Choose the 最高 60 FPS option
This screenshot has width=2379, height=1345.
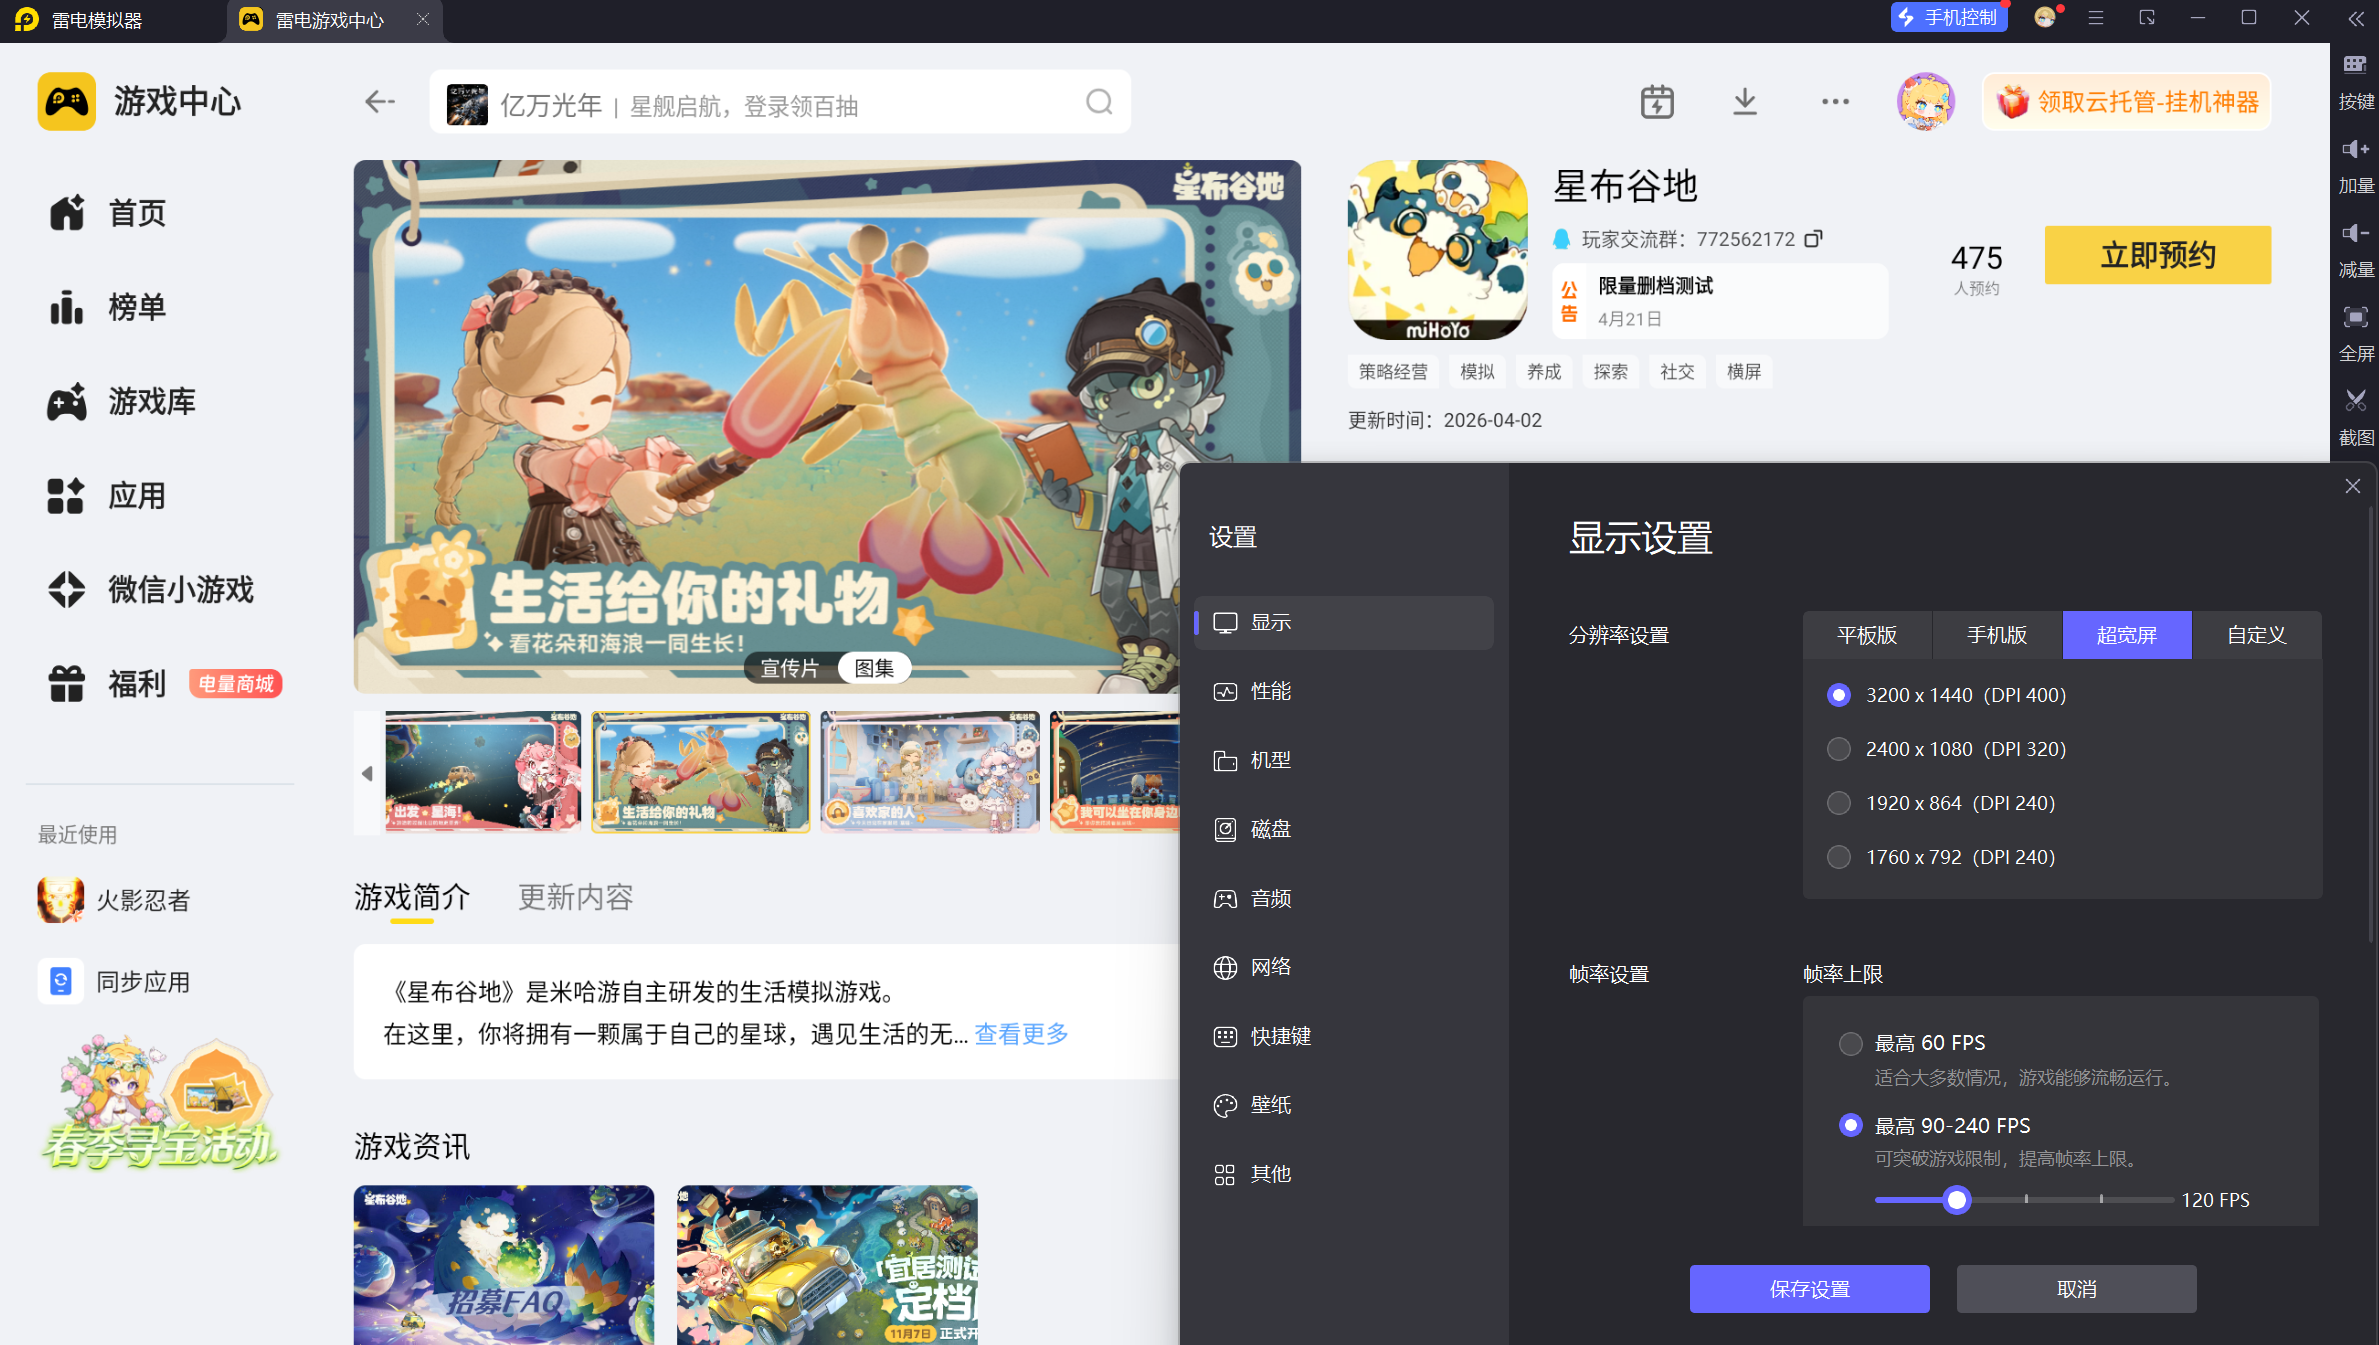(x=1850, y=1043)
